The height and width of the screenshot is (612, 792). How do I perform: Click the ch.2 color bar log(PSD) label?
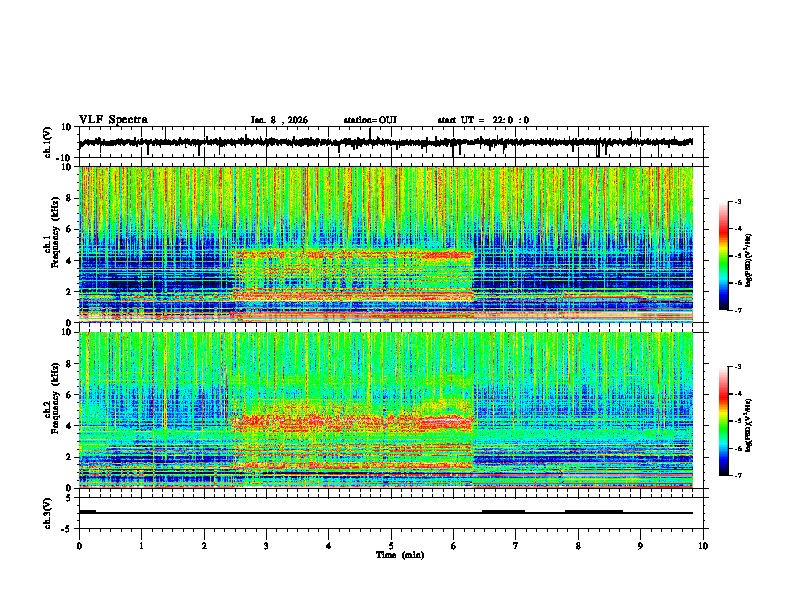click(x=749, y=425)
